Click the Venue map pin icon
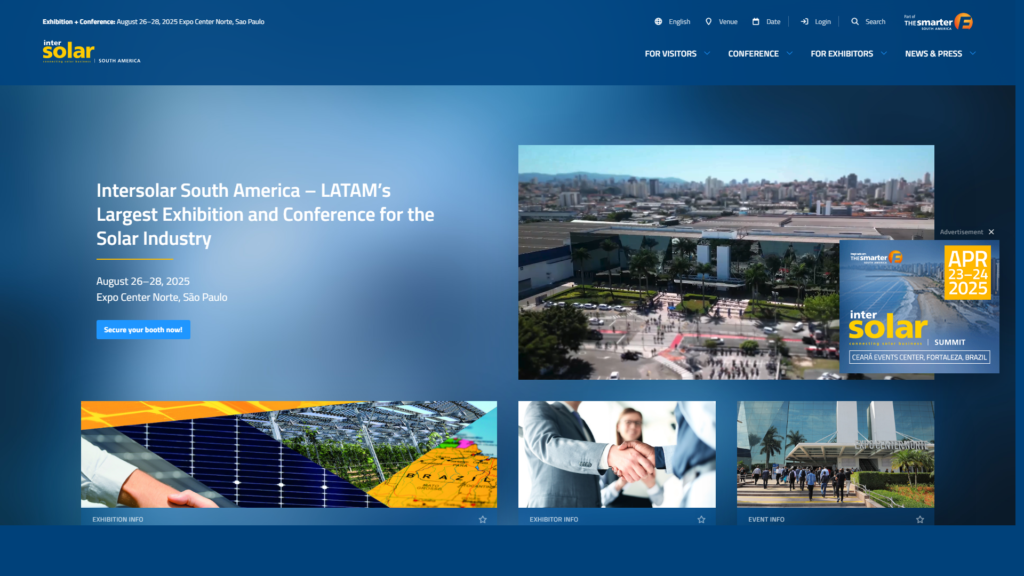 [709, 22]
